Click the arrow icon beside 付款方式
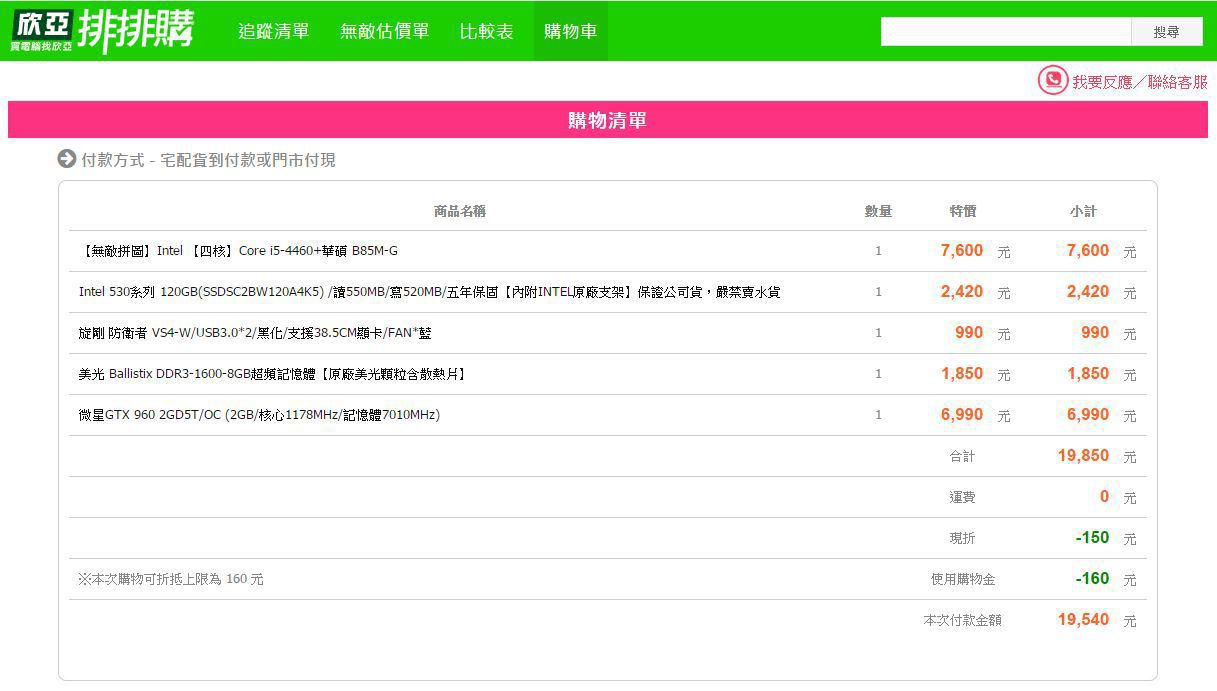Viewport: 1217px width, 691px height. click(x=67, y=159)
